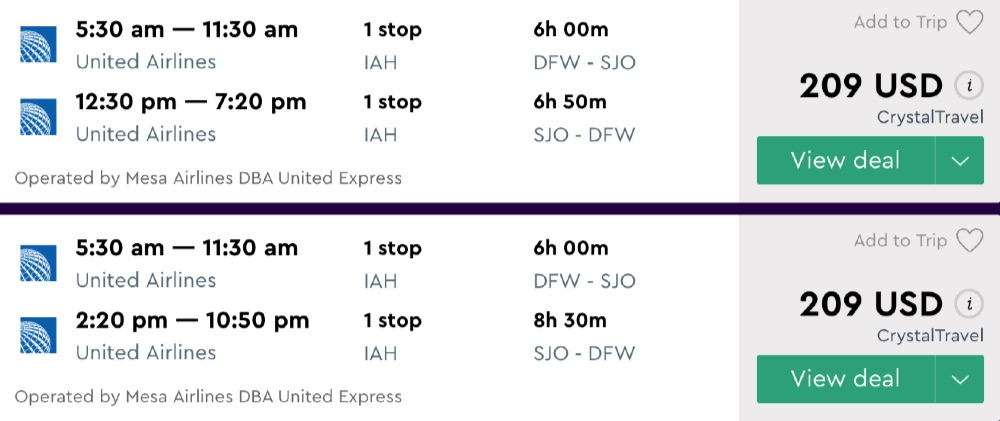Click Add to Trip on the second result
The image size is (1000, 421).
(900, 240)
